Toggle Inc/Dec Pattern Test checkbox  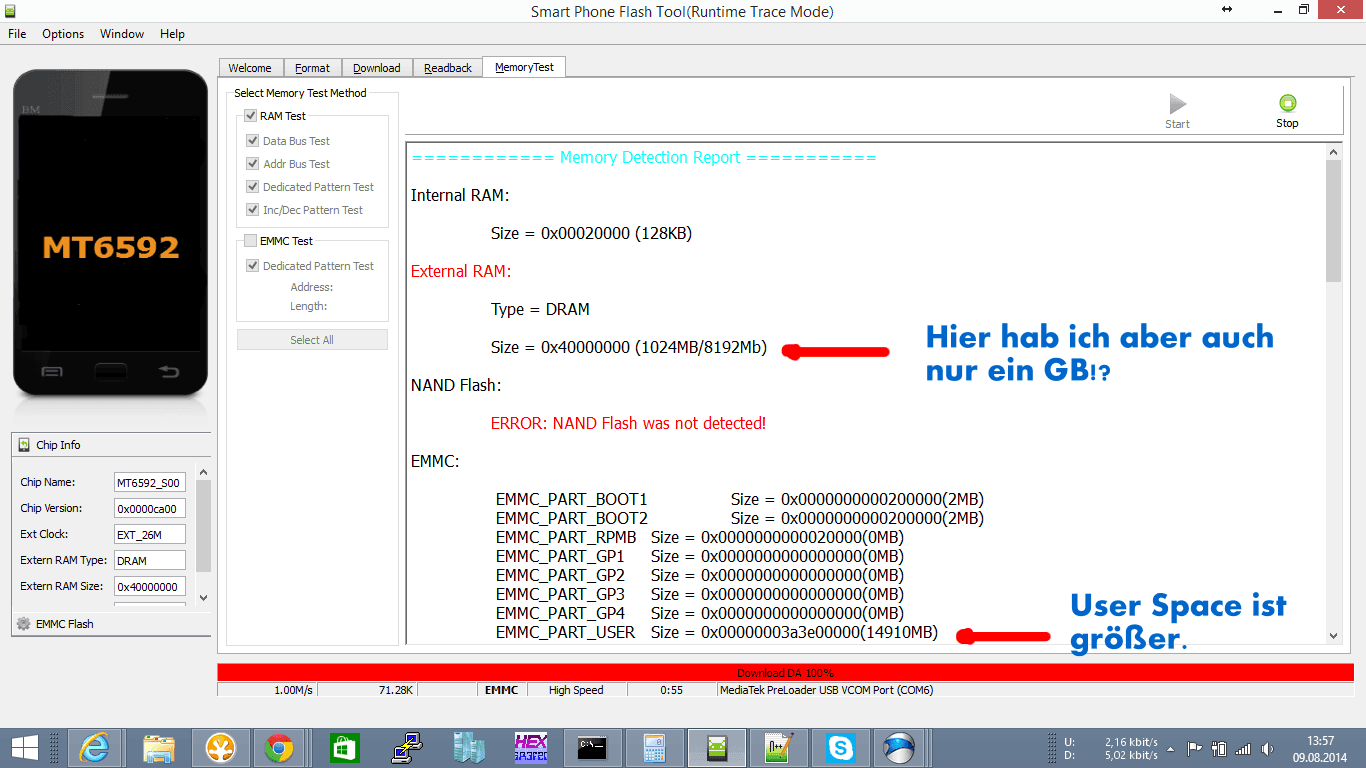(254, 210)
